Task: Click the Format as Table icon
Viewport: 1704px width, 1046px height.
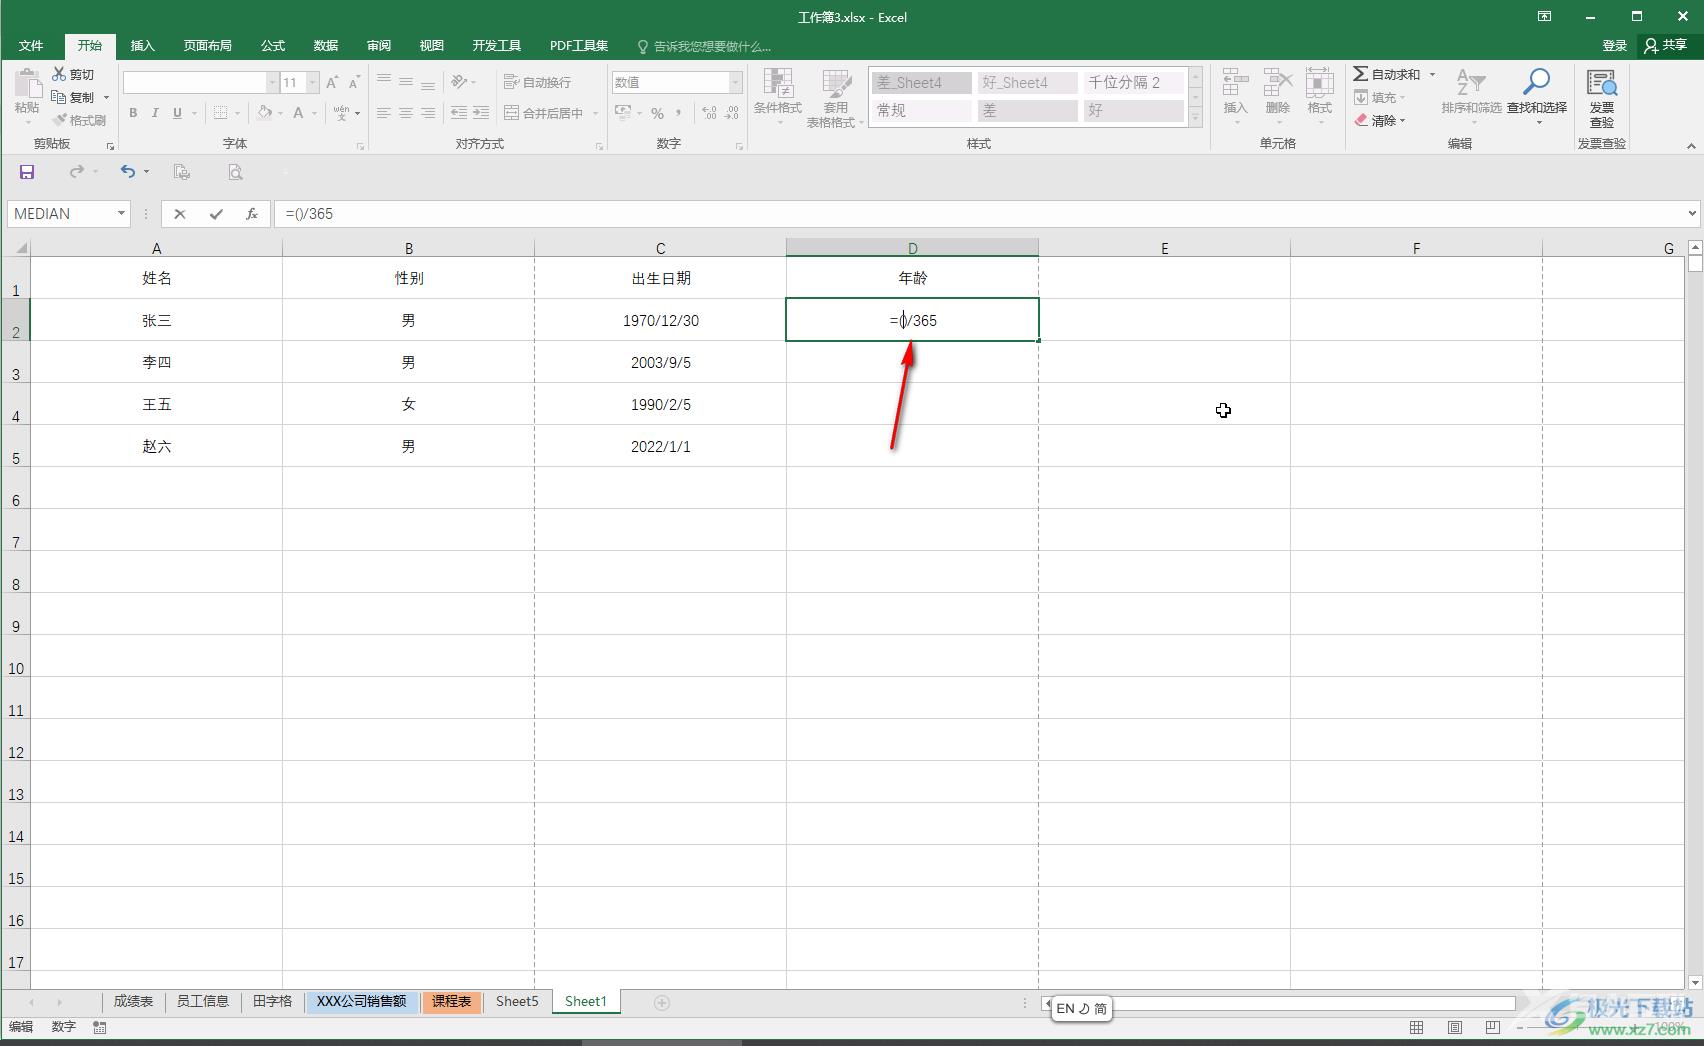Action: coord(836,84)
